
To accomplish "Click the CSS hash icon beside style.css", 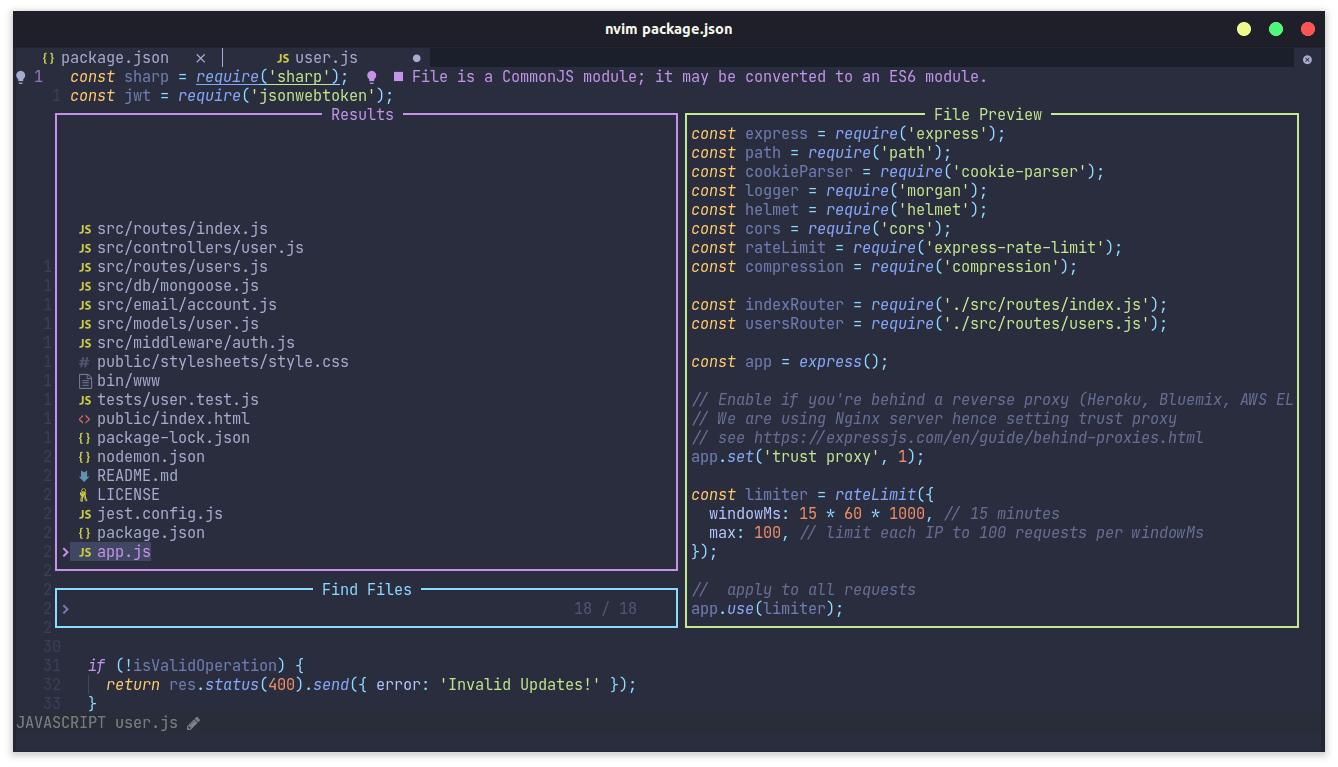I will (x=85, y=362).
